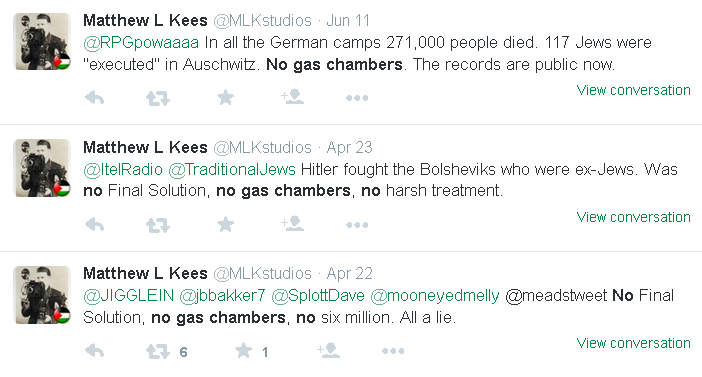Open the Apr 22 timestamp link
This screenshot has width=702, height=377.
pos(349,273)
